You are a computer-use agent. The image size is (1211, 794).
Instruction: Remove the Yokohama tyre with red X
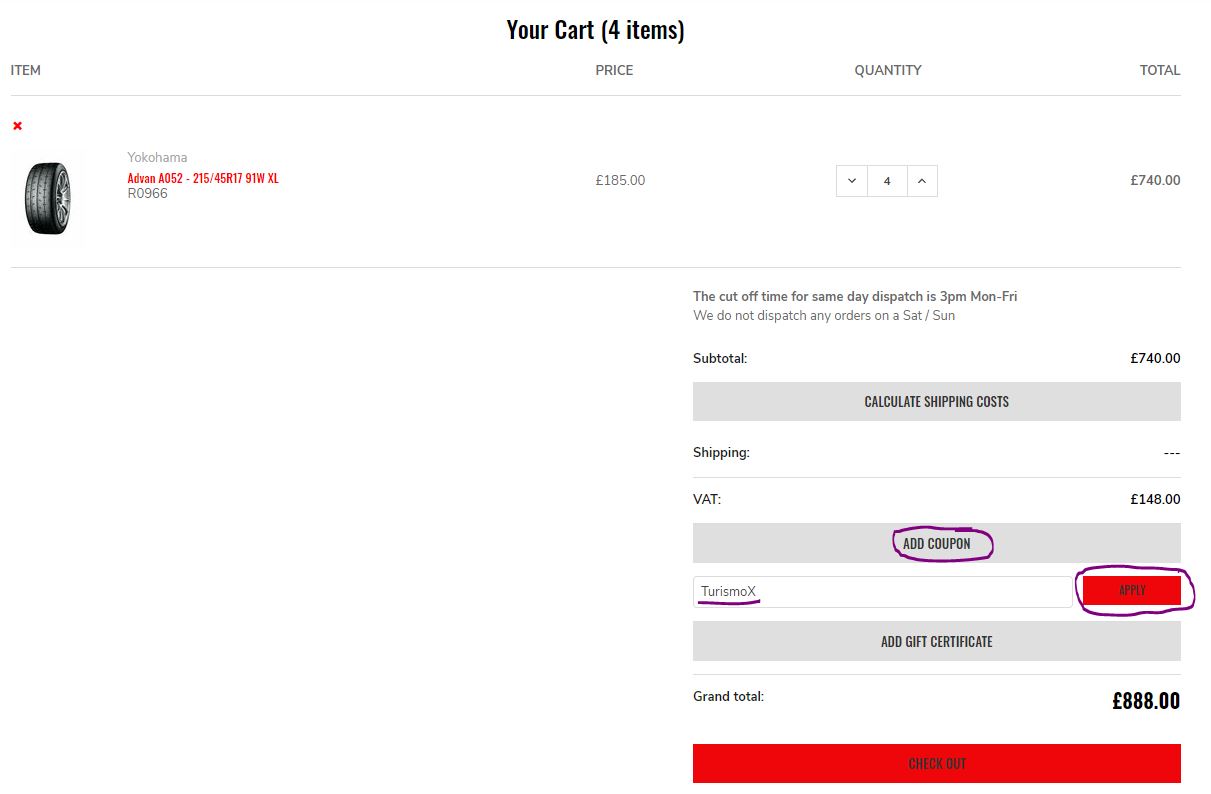pos(17,126)
